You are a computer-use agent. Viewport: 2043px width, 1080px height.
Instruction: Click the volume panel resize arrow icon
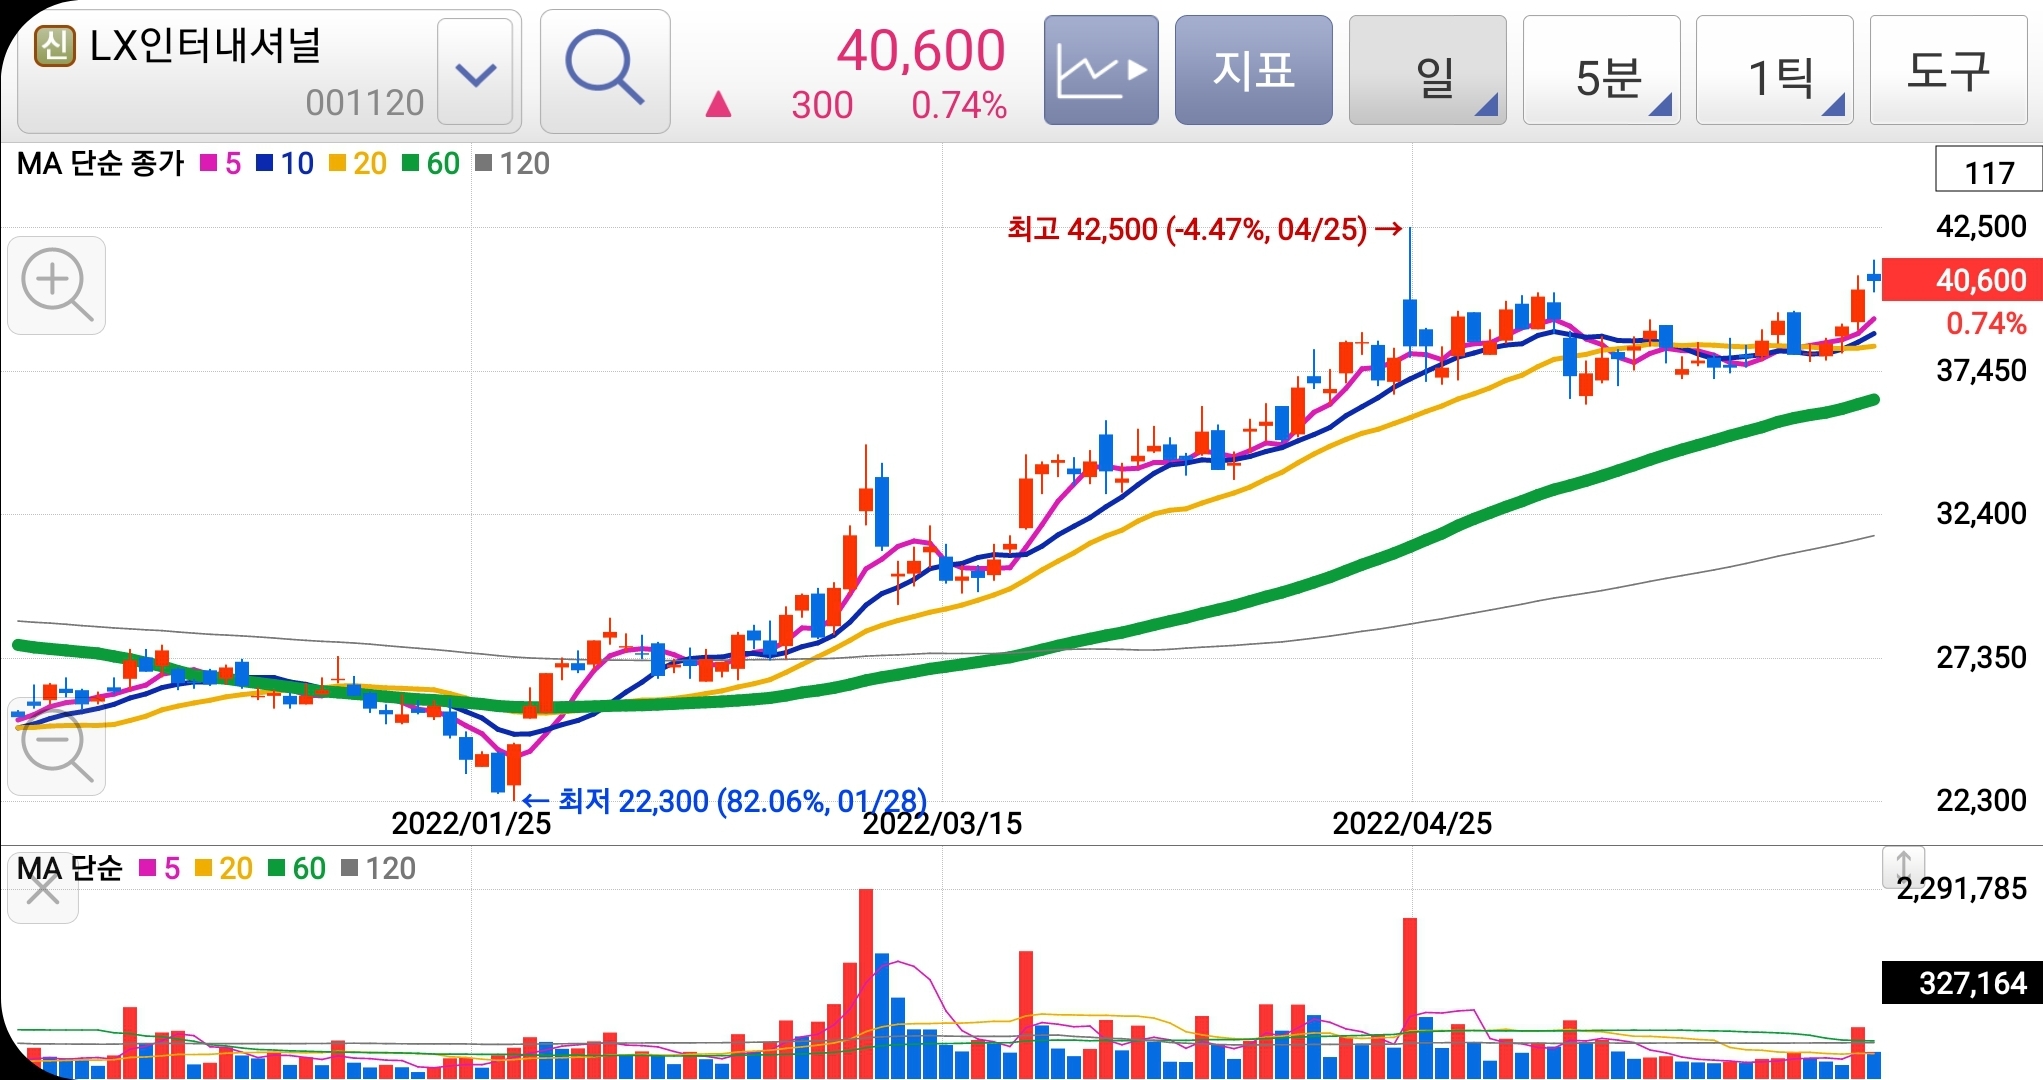coord(1903,866)
